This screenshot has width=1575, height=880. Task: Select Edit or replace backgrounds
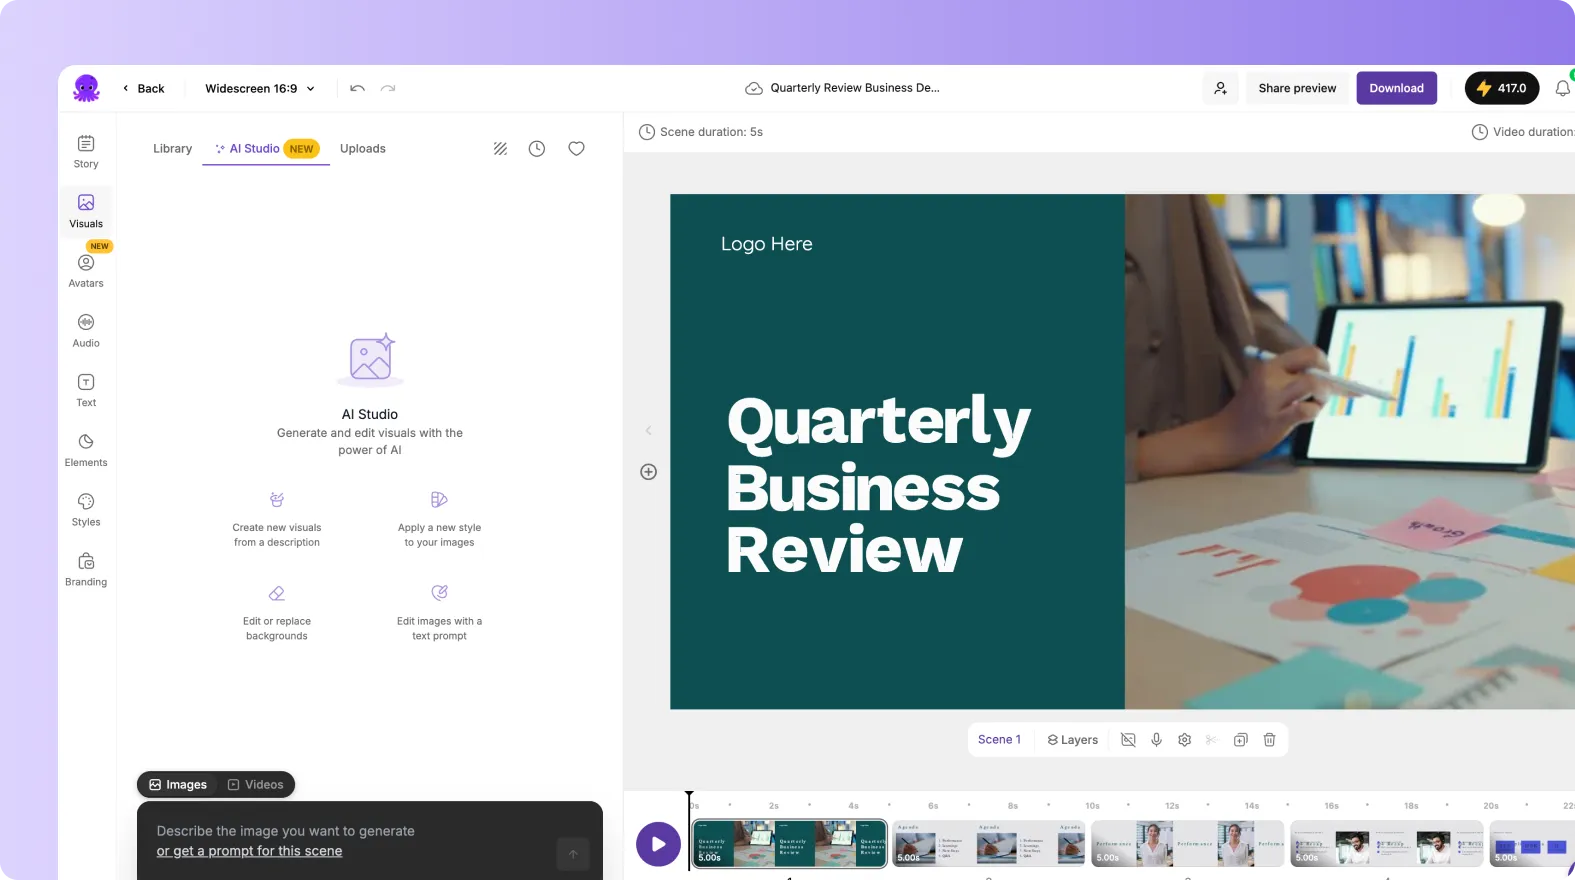point(277,613)
